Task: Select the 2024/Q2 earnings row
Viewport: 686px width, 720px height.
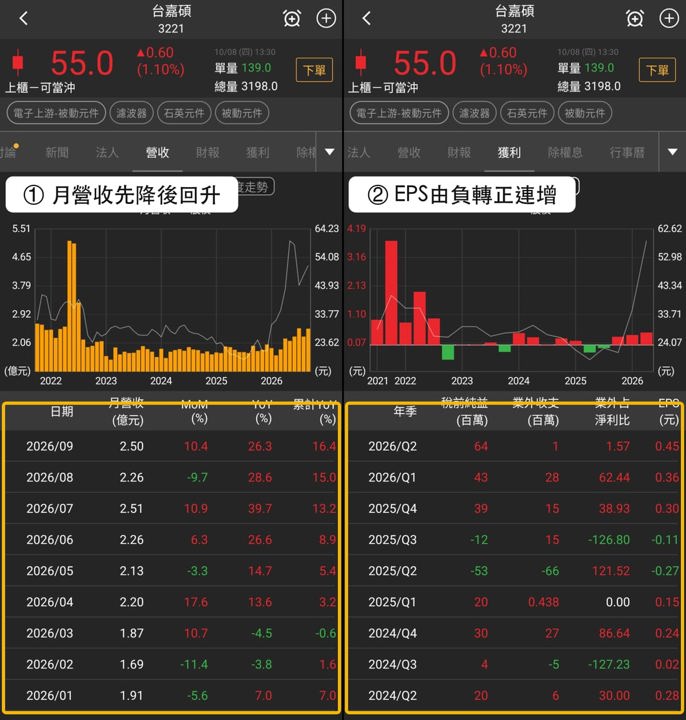Action: 515,696
